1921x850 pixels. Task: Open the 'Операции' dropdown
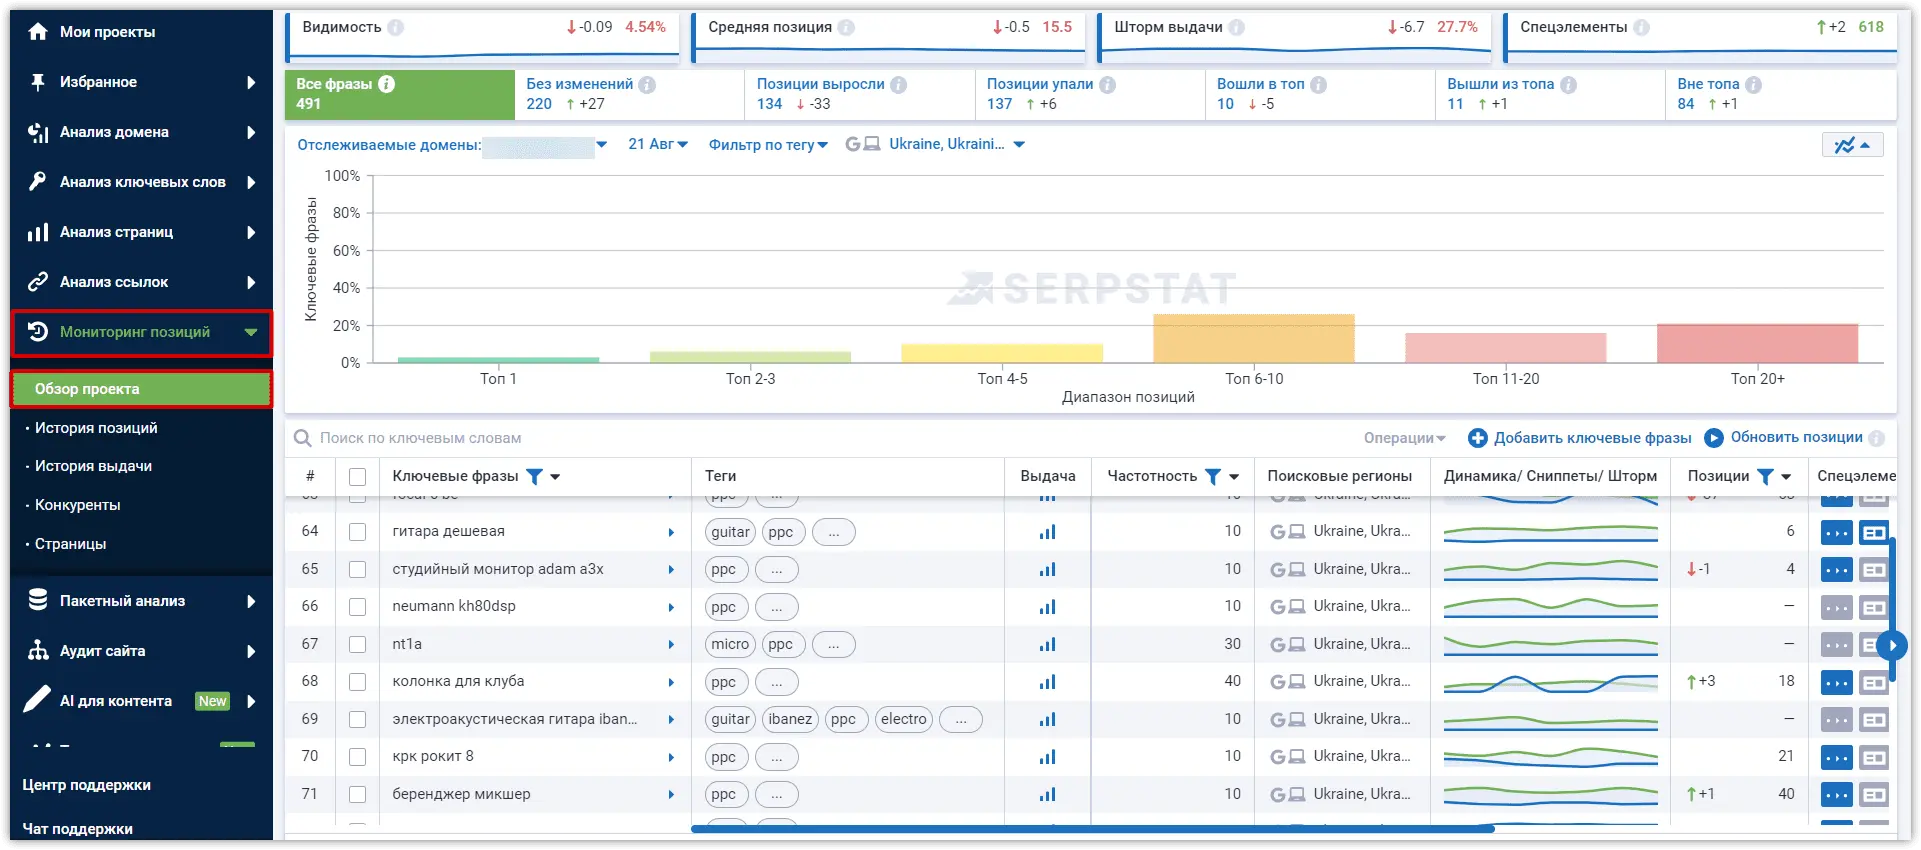click(x=1404, y=438)
